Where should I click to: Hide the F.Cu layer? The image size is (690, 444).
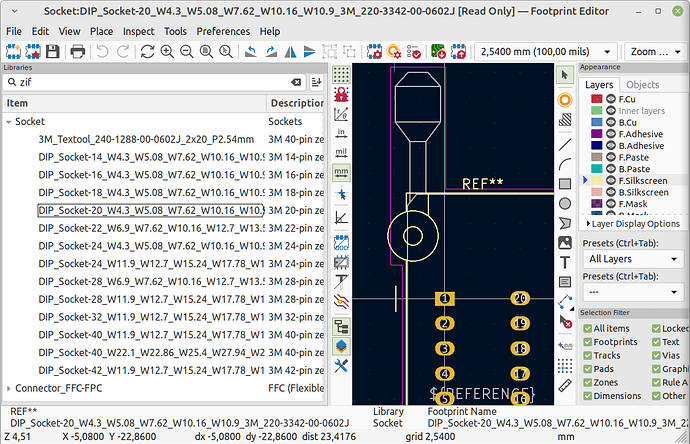611,99
